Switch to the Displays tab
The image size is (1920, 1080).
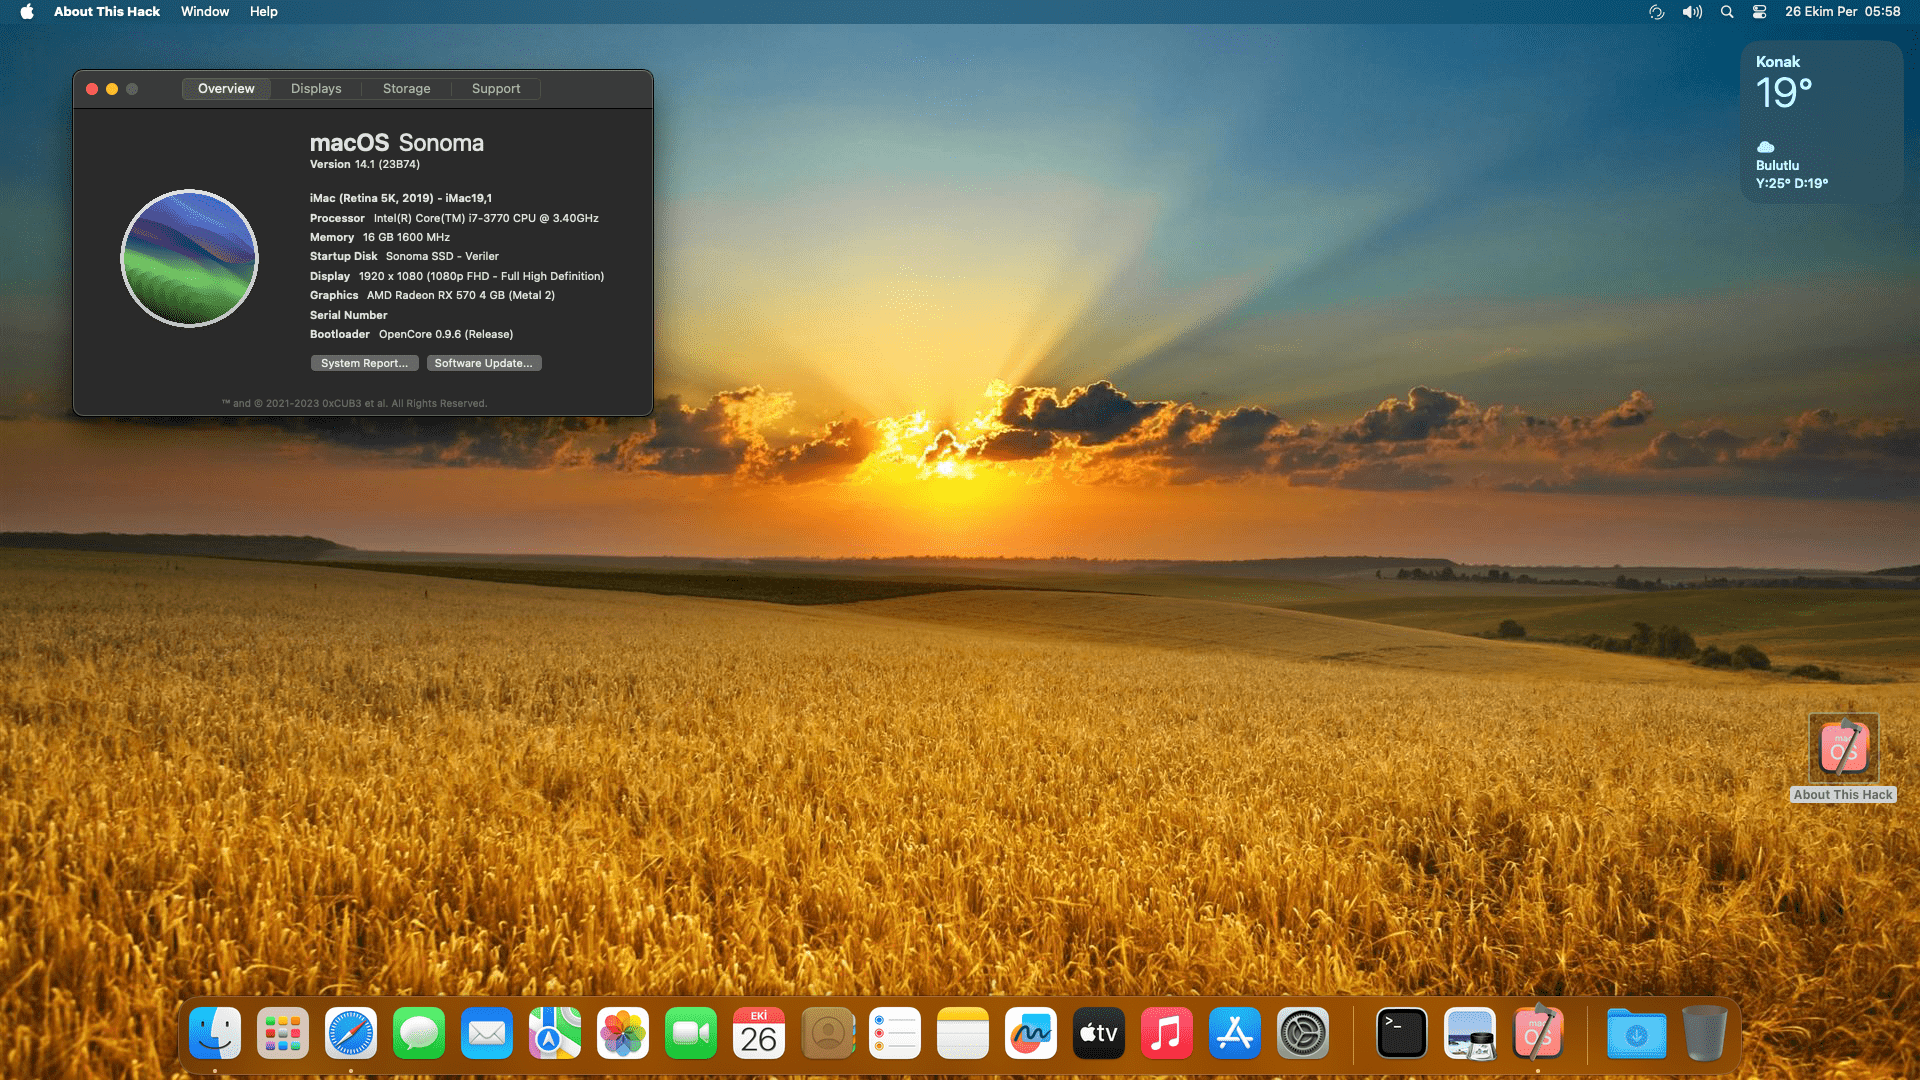click(x=316, y=89)
